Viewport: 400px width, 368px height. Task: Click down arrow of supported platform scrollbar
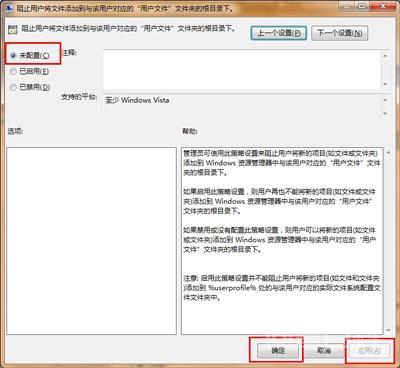[385, 114]
